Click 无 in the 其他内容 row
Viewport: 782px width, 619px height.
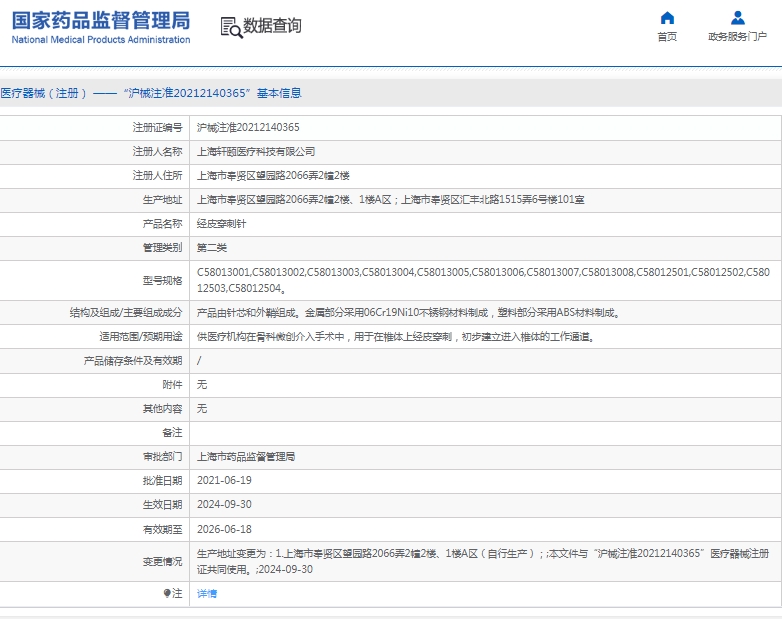coord(201,409)
